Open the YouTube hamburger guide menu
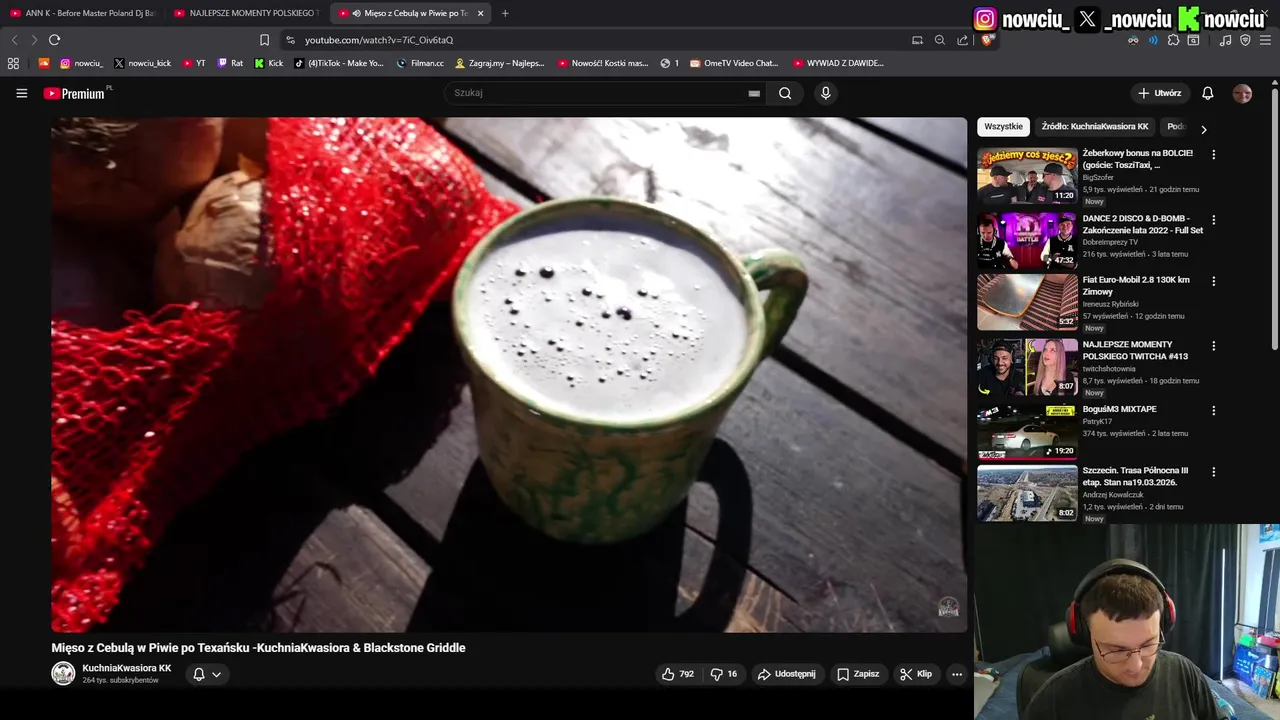The image size is (1280, 720). (21, 93)
